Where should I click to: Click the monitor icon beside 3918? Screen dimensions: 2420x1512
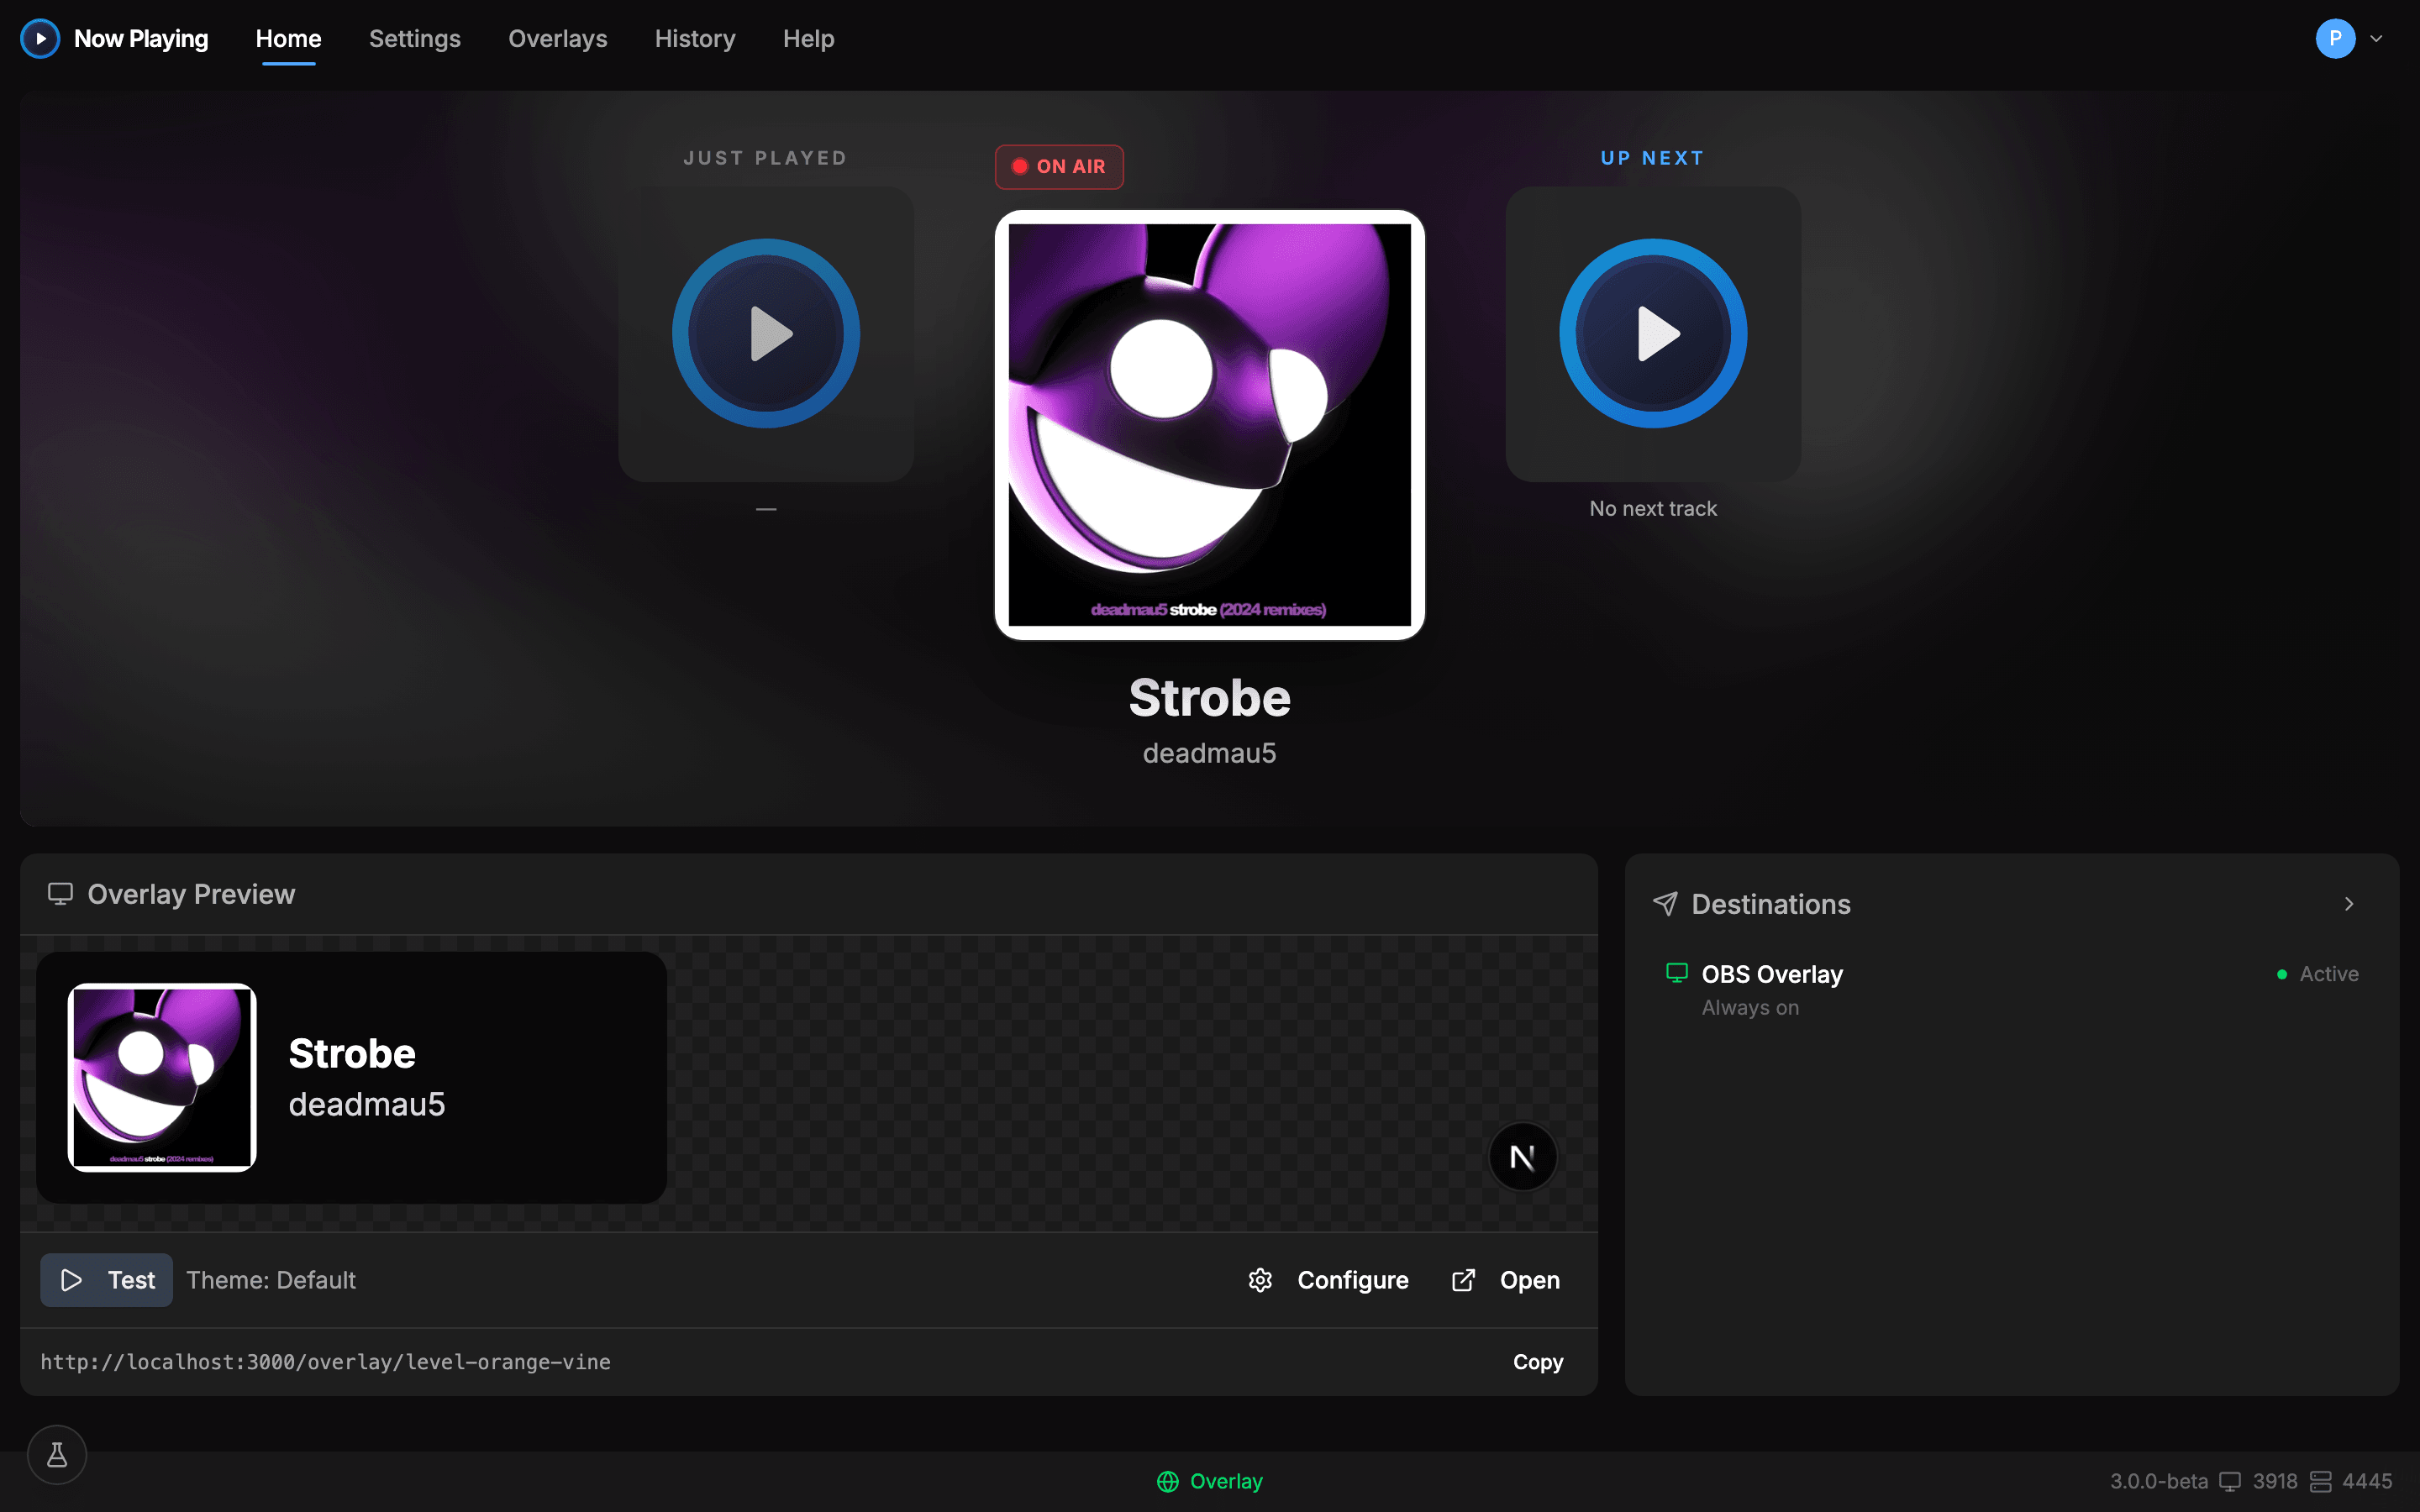coord(2230,1481)
